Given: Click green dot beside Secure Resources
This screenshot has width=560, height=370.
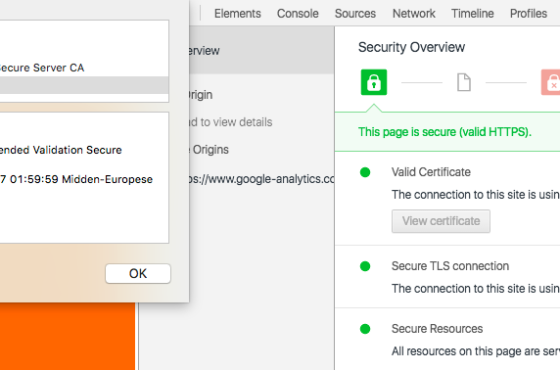Looking at the screenshot, I should [365, 329].
